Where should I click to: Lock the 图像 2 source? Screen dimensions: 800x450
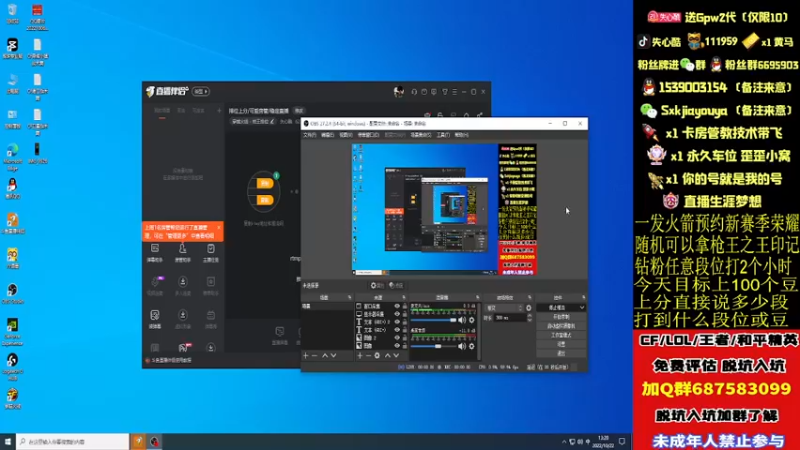405,338
